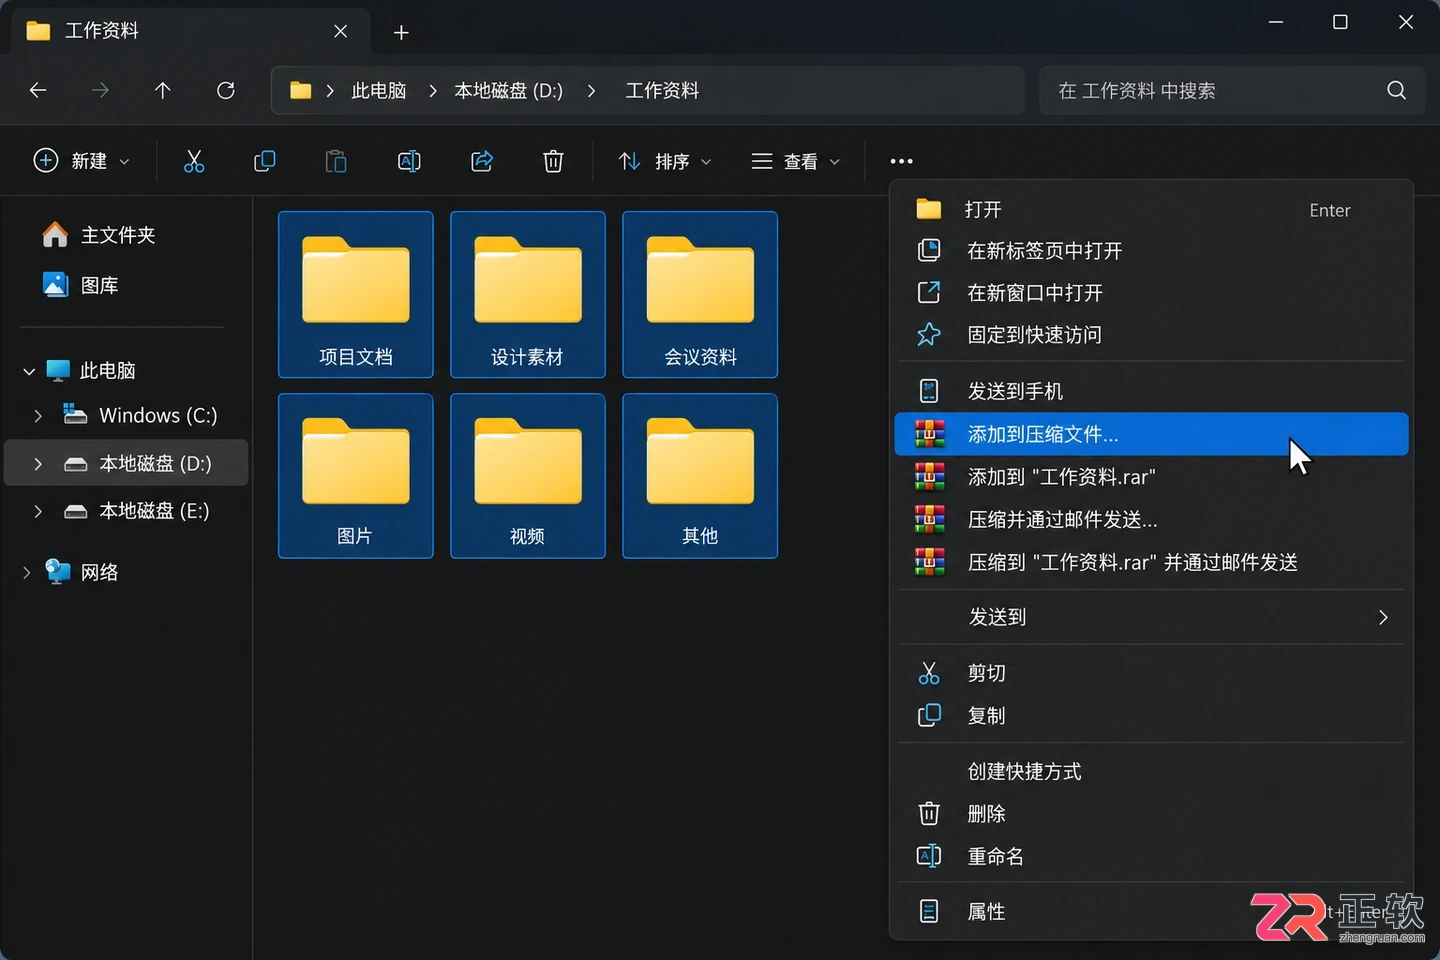Open the 查看 view dropdown
Image resolution: width=1440 pixels, height=960 pixels.
pyautogui.click(x=796, y=161)
